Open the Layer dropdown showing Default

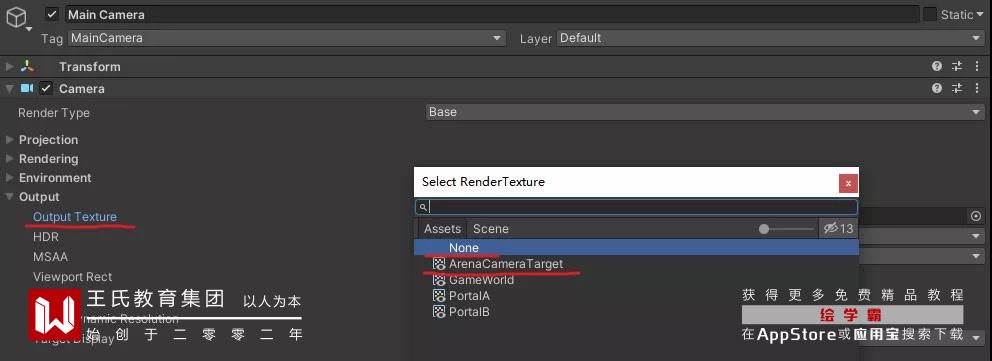770,38
